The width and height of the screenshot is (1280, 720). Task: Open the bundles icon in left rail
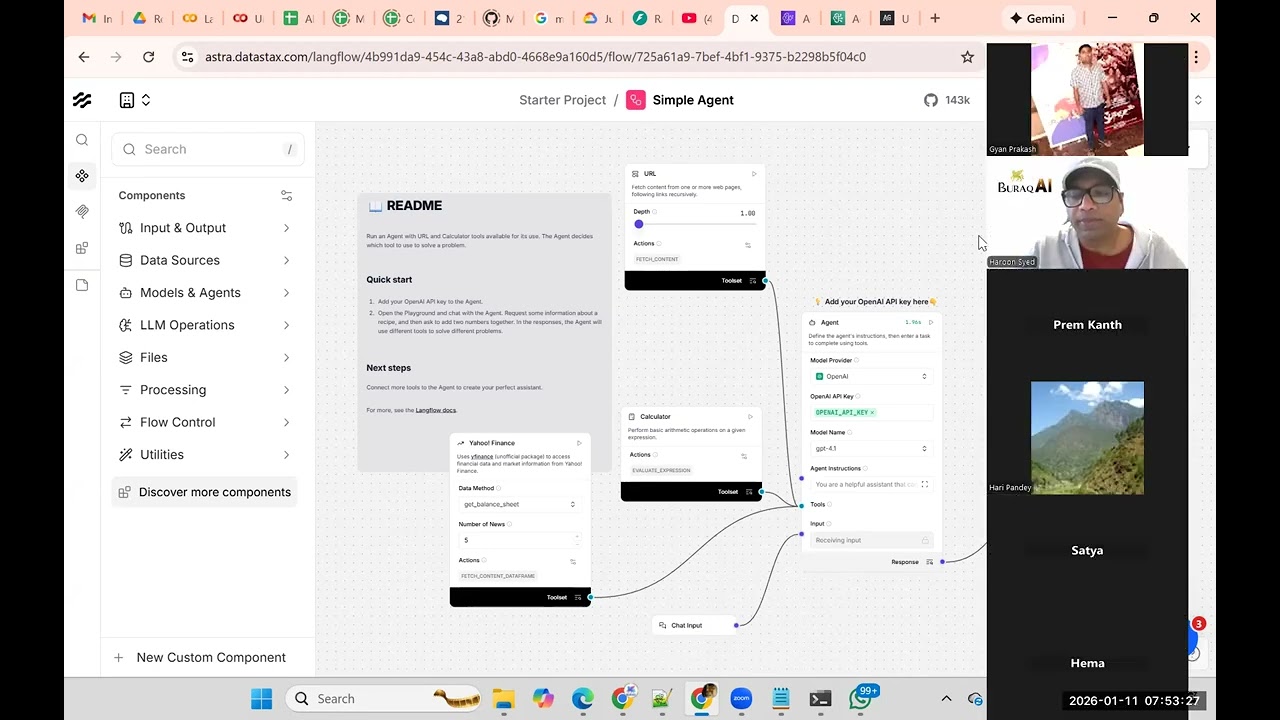point(82,248)
